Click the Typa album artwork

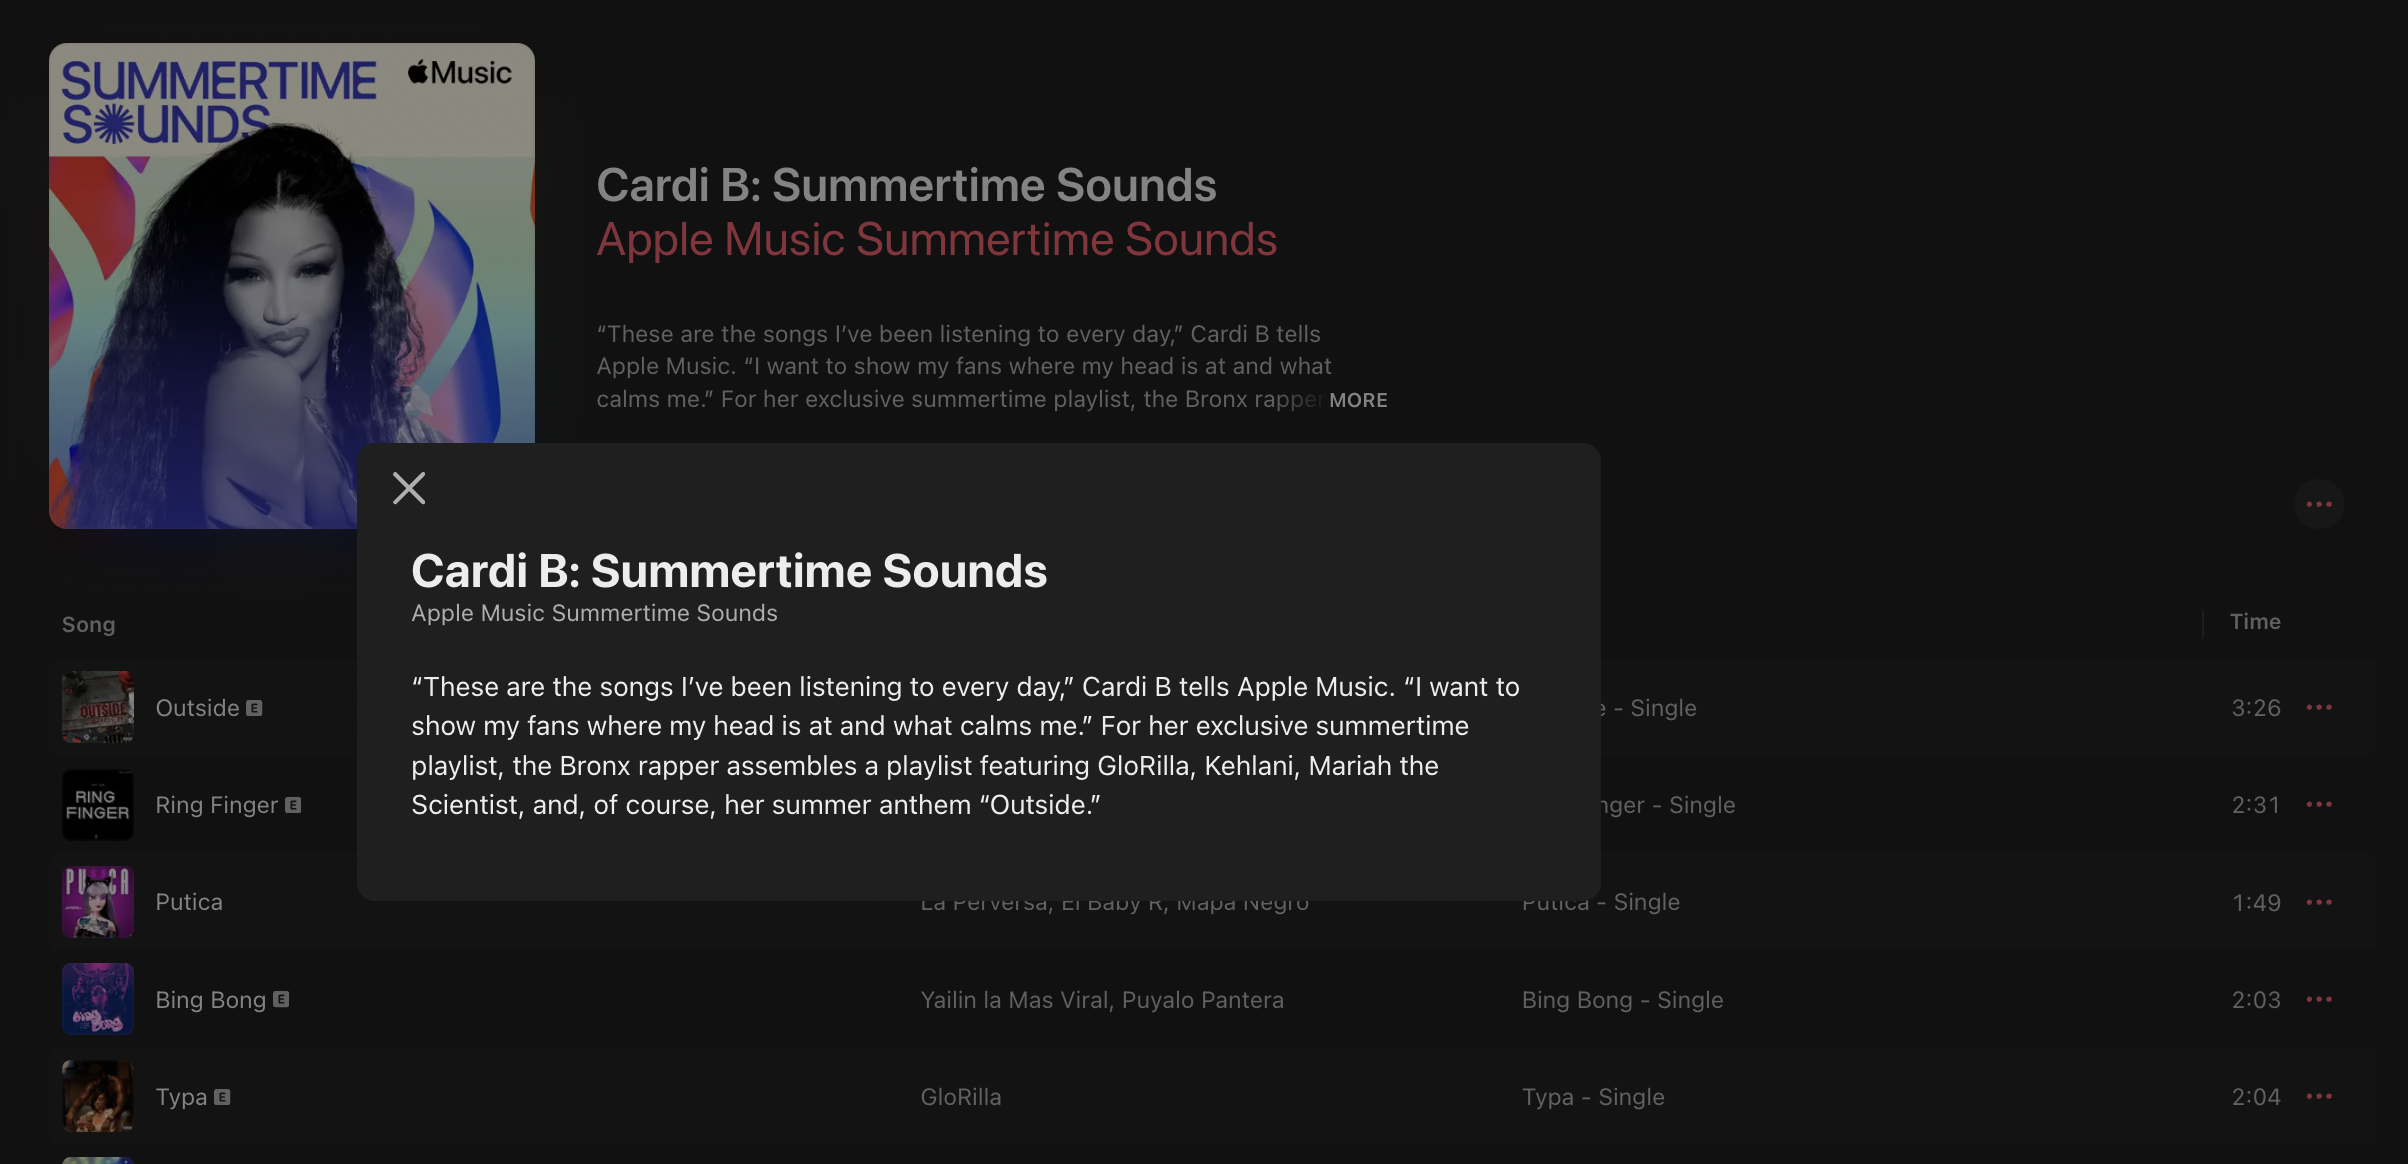[x=98, y=1097]
